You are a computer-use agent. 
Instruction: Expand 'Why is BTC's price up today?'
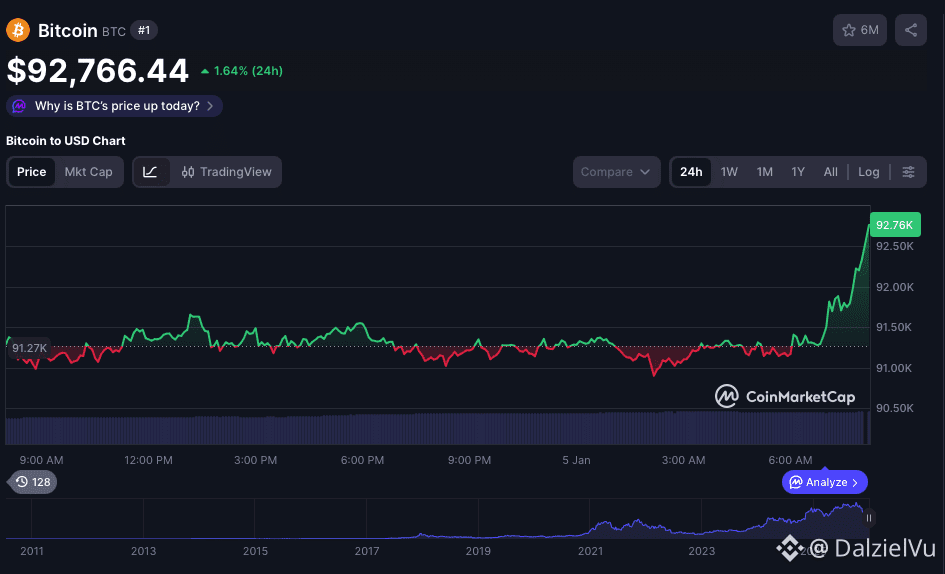pos(115,106)
